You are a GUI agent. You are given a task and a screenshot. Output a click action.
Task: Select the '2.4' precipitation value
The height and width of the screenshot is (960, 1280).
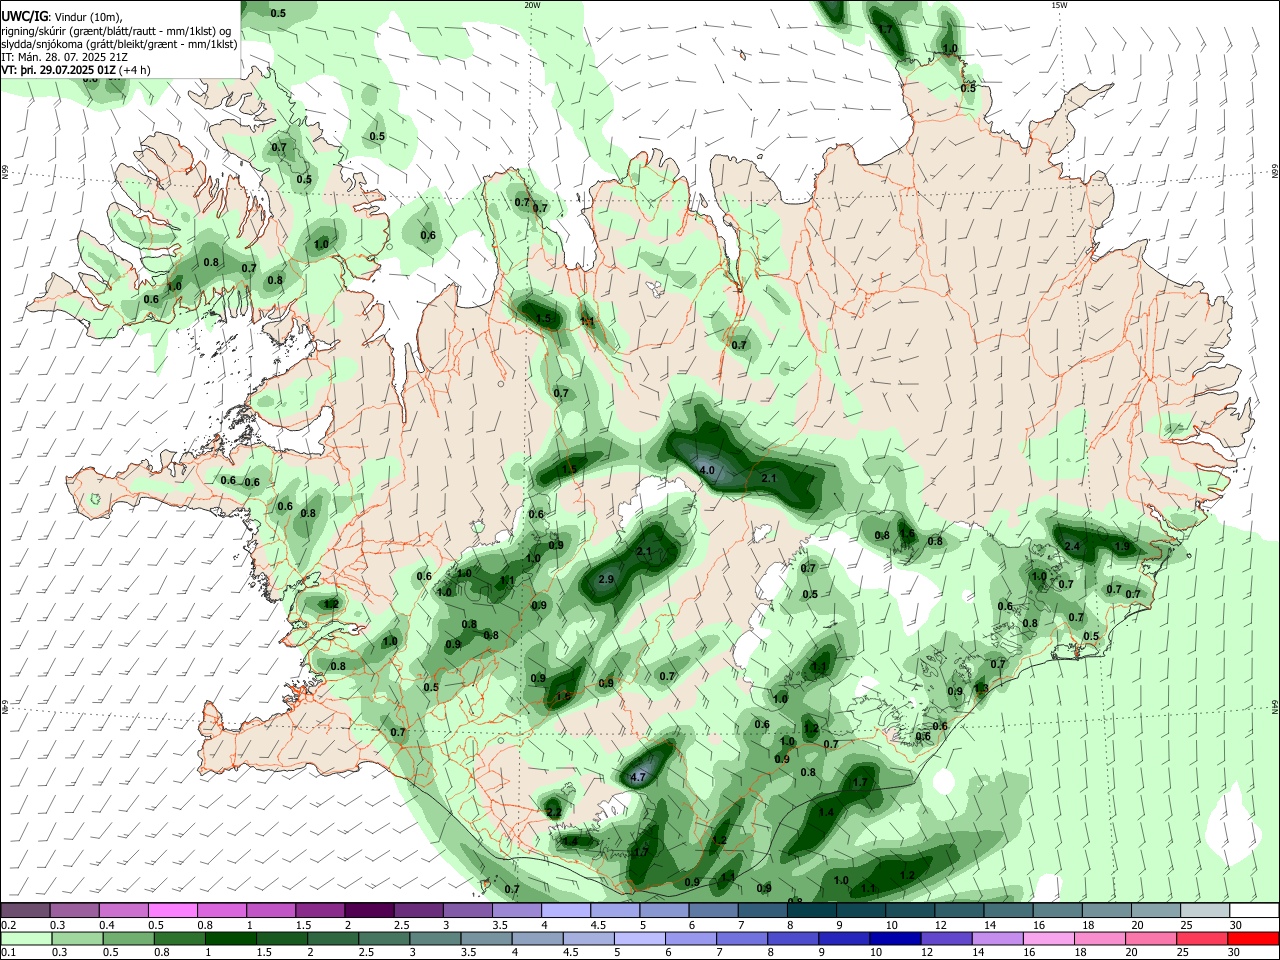coord(1073,546)
